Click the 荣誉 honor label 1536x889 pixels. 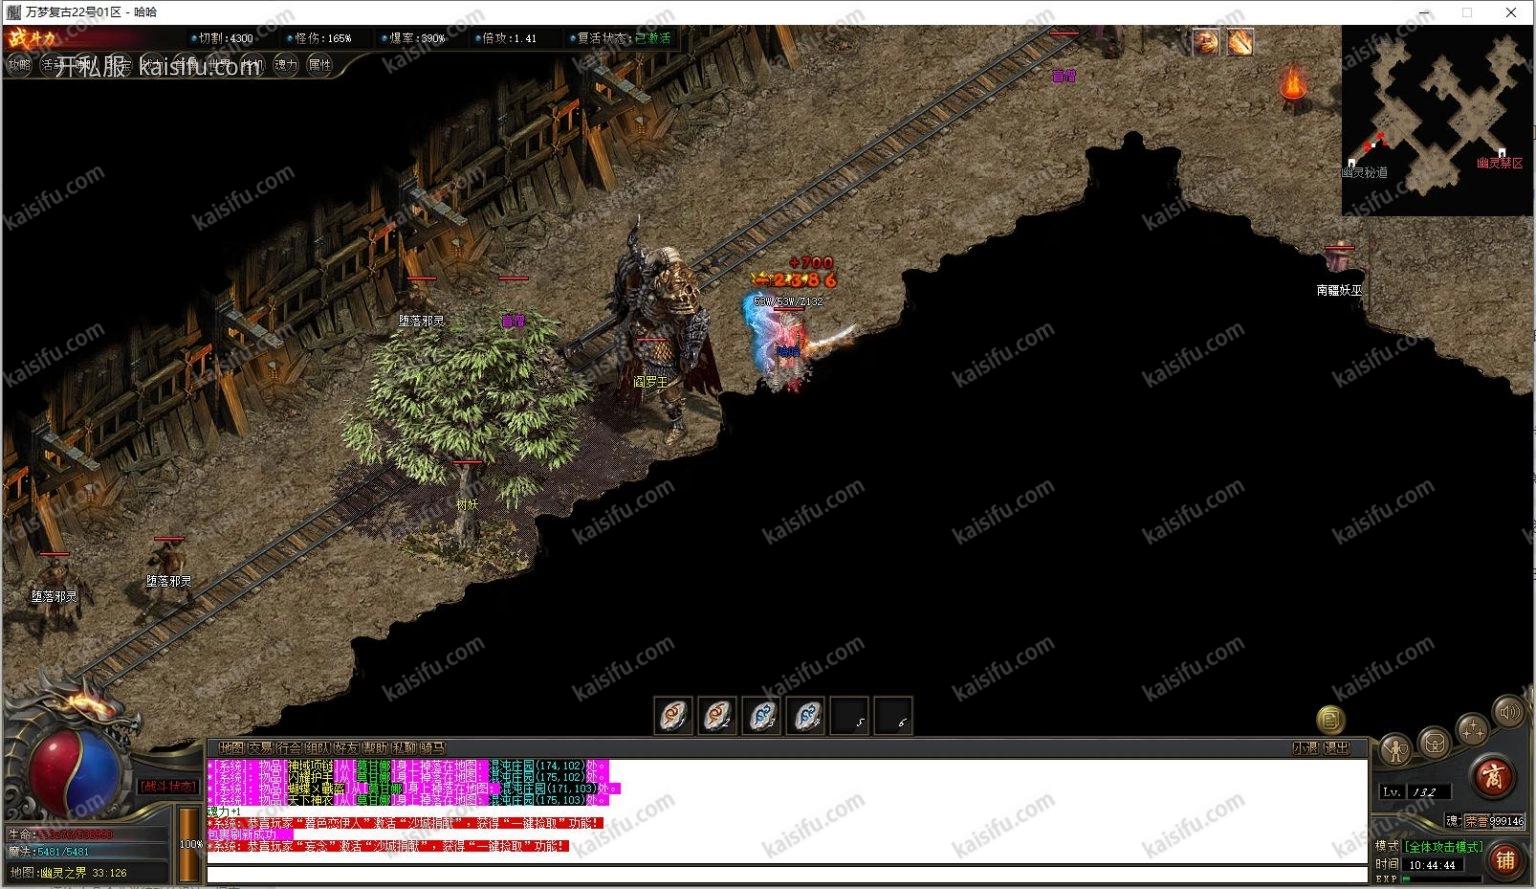pyautogui.click(x=1476, y=821)
